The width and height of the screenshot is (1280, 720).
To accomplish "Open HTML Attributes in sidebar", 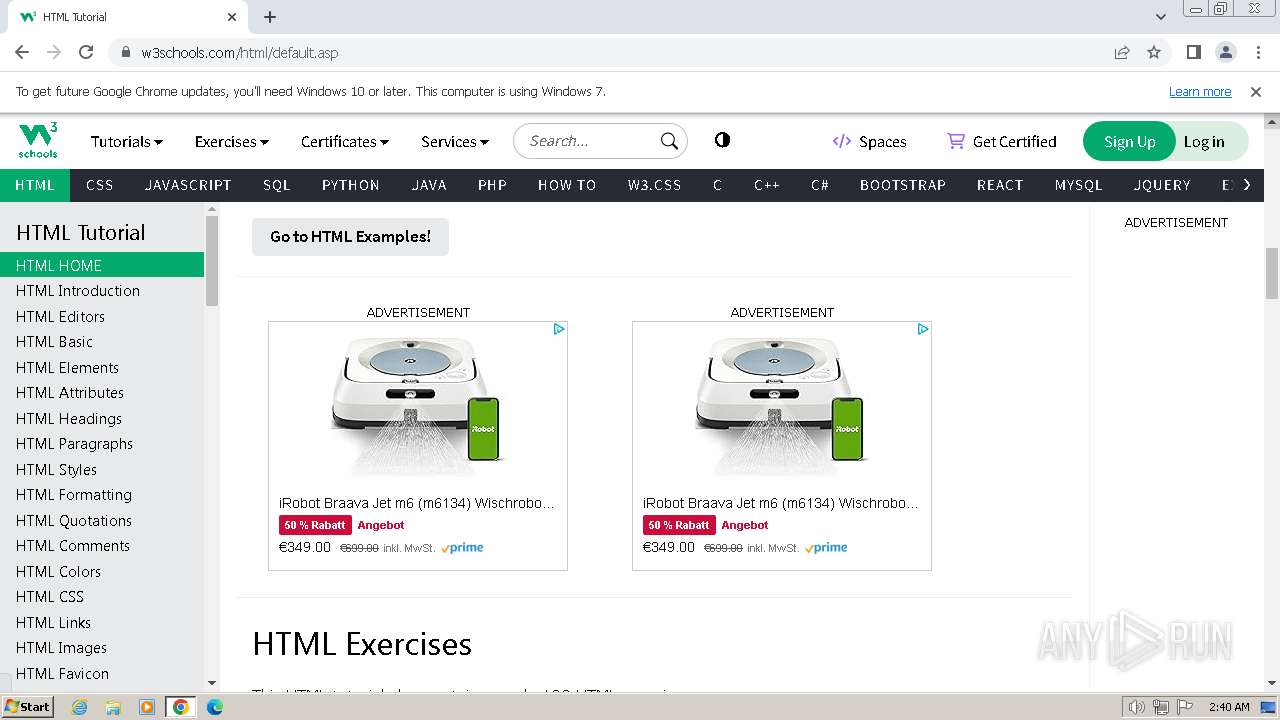I will (x=102, y=393).
